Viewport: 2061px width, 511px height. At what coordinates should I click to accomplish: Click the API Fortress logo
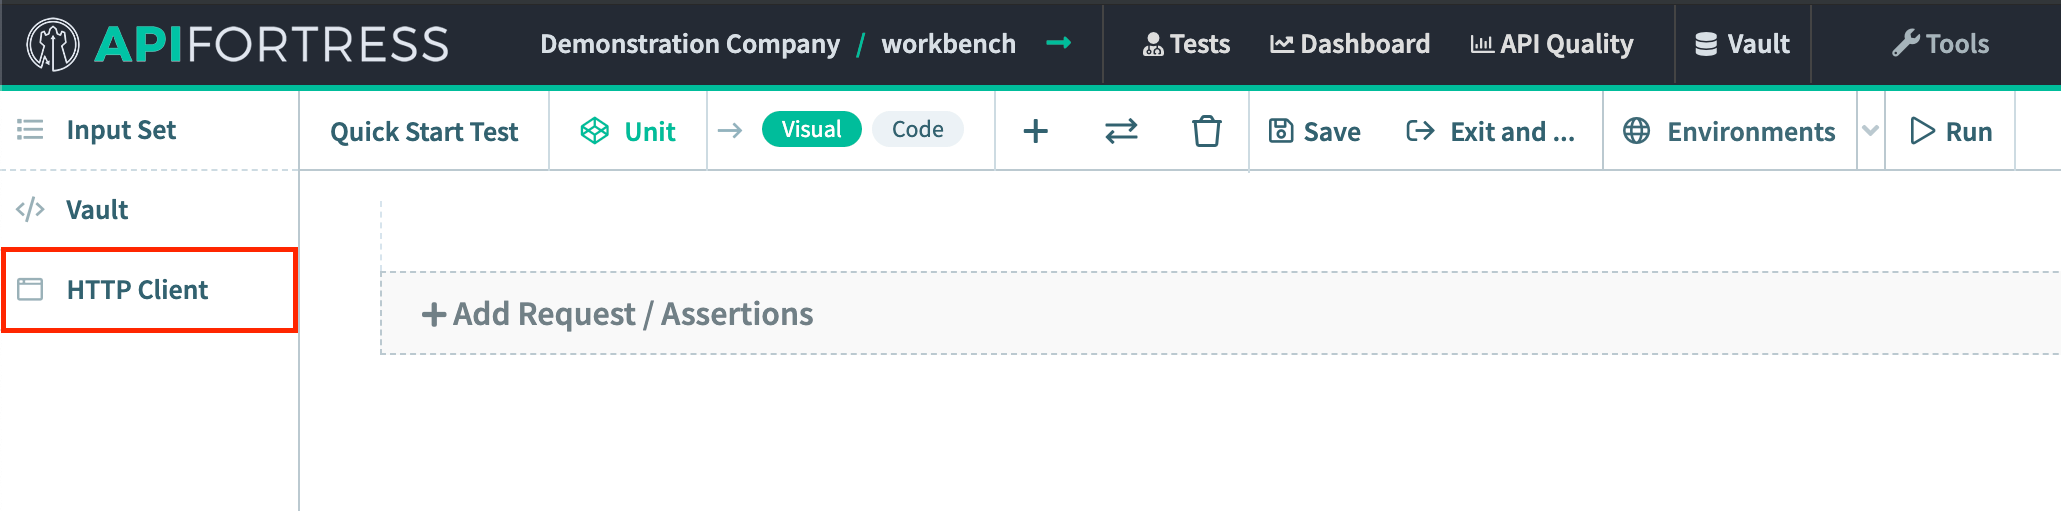[237, 44]
